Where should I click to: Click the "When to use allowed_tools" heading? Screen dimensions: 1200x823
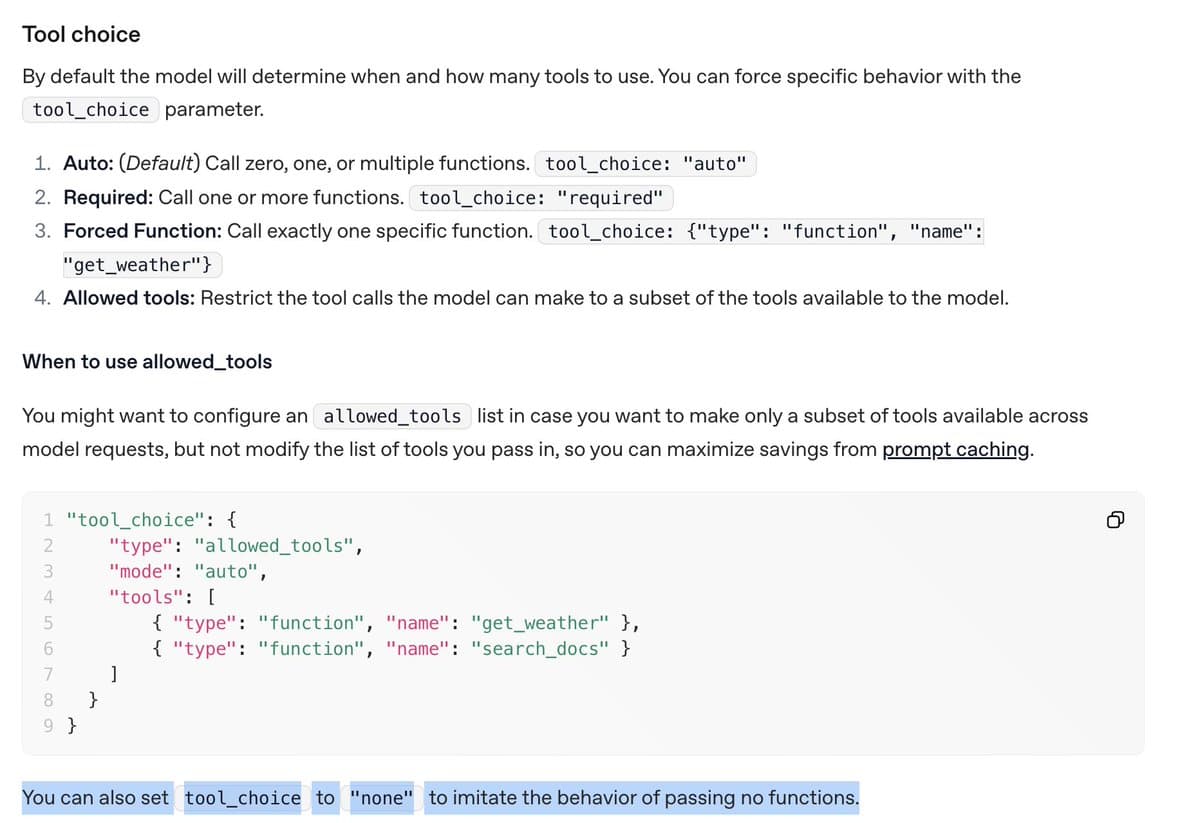click(x=147, y=361)
